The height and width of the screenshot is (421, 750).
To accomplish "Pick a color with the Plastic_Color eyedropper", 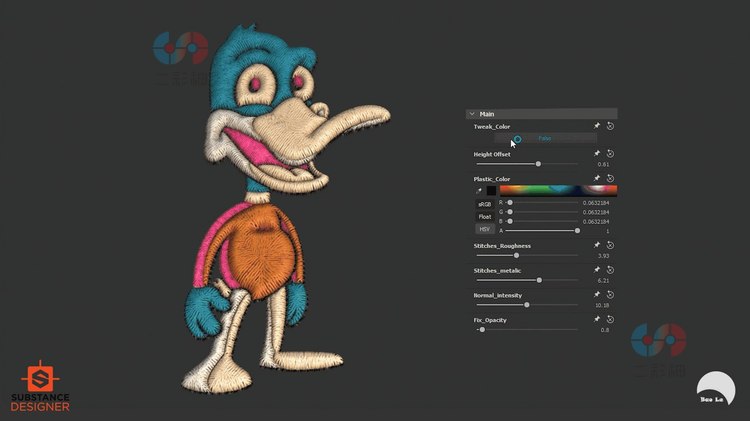I will pyautogui.click(x=479, y=191).
